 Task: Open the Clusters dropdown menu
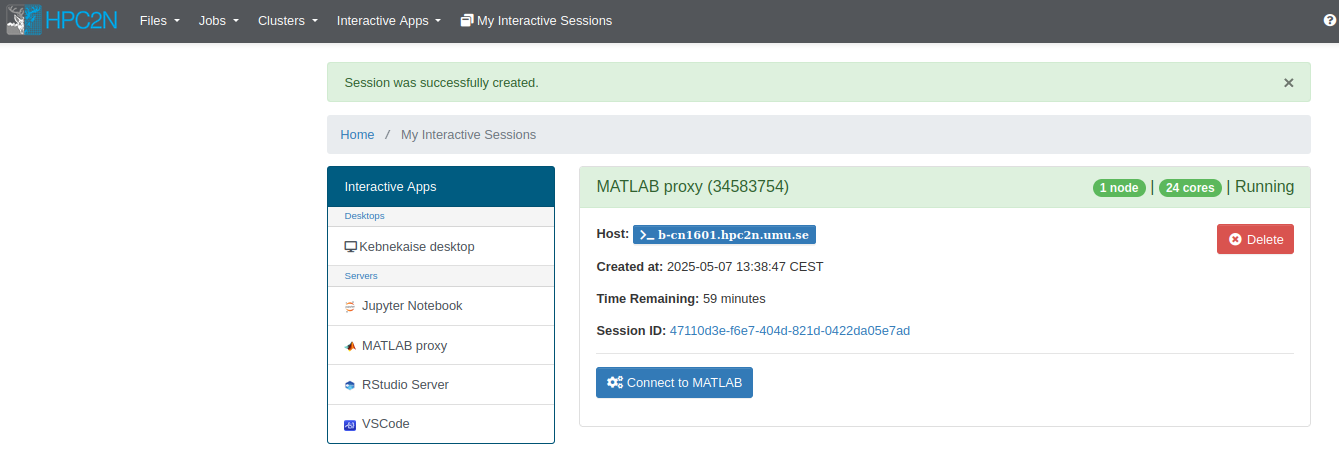pyautogui.click(x=288, y=20)
